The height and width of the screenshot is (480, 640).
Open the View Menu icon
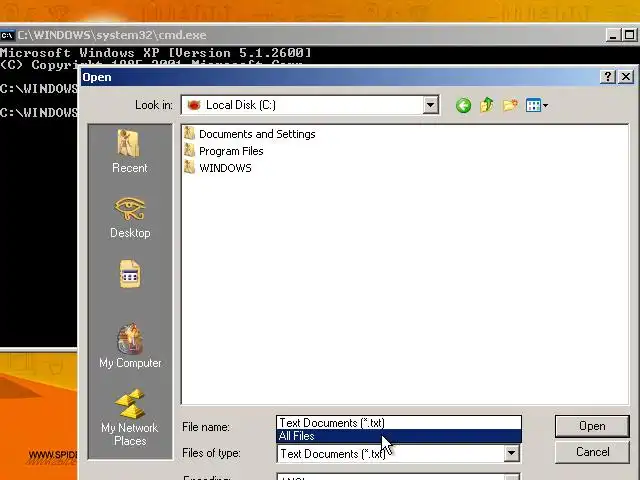(533, 105)
